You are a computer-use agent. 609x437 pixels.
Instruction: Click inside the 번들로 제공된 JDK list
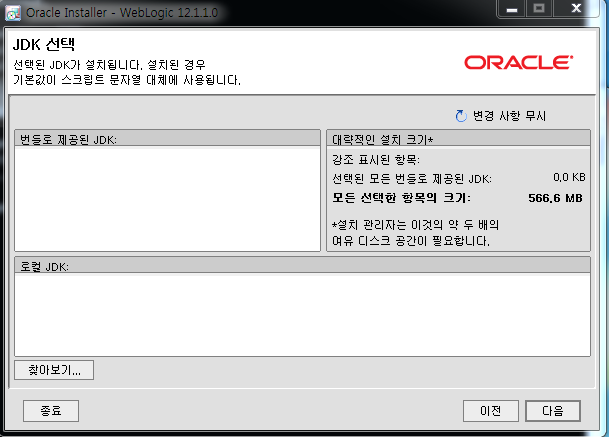[167, 199]
